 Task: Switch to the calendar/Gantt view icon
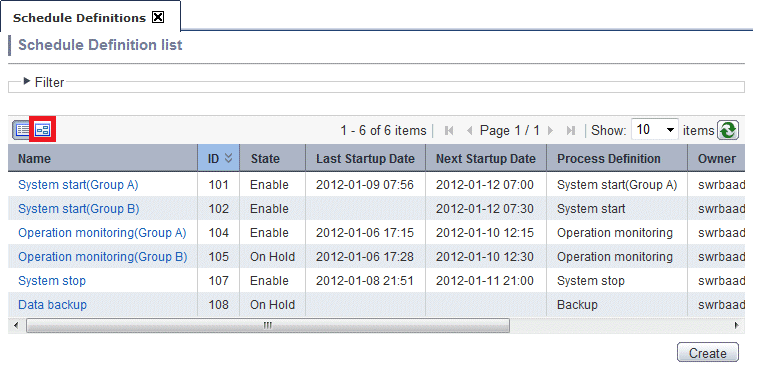point(42,130)
